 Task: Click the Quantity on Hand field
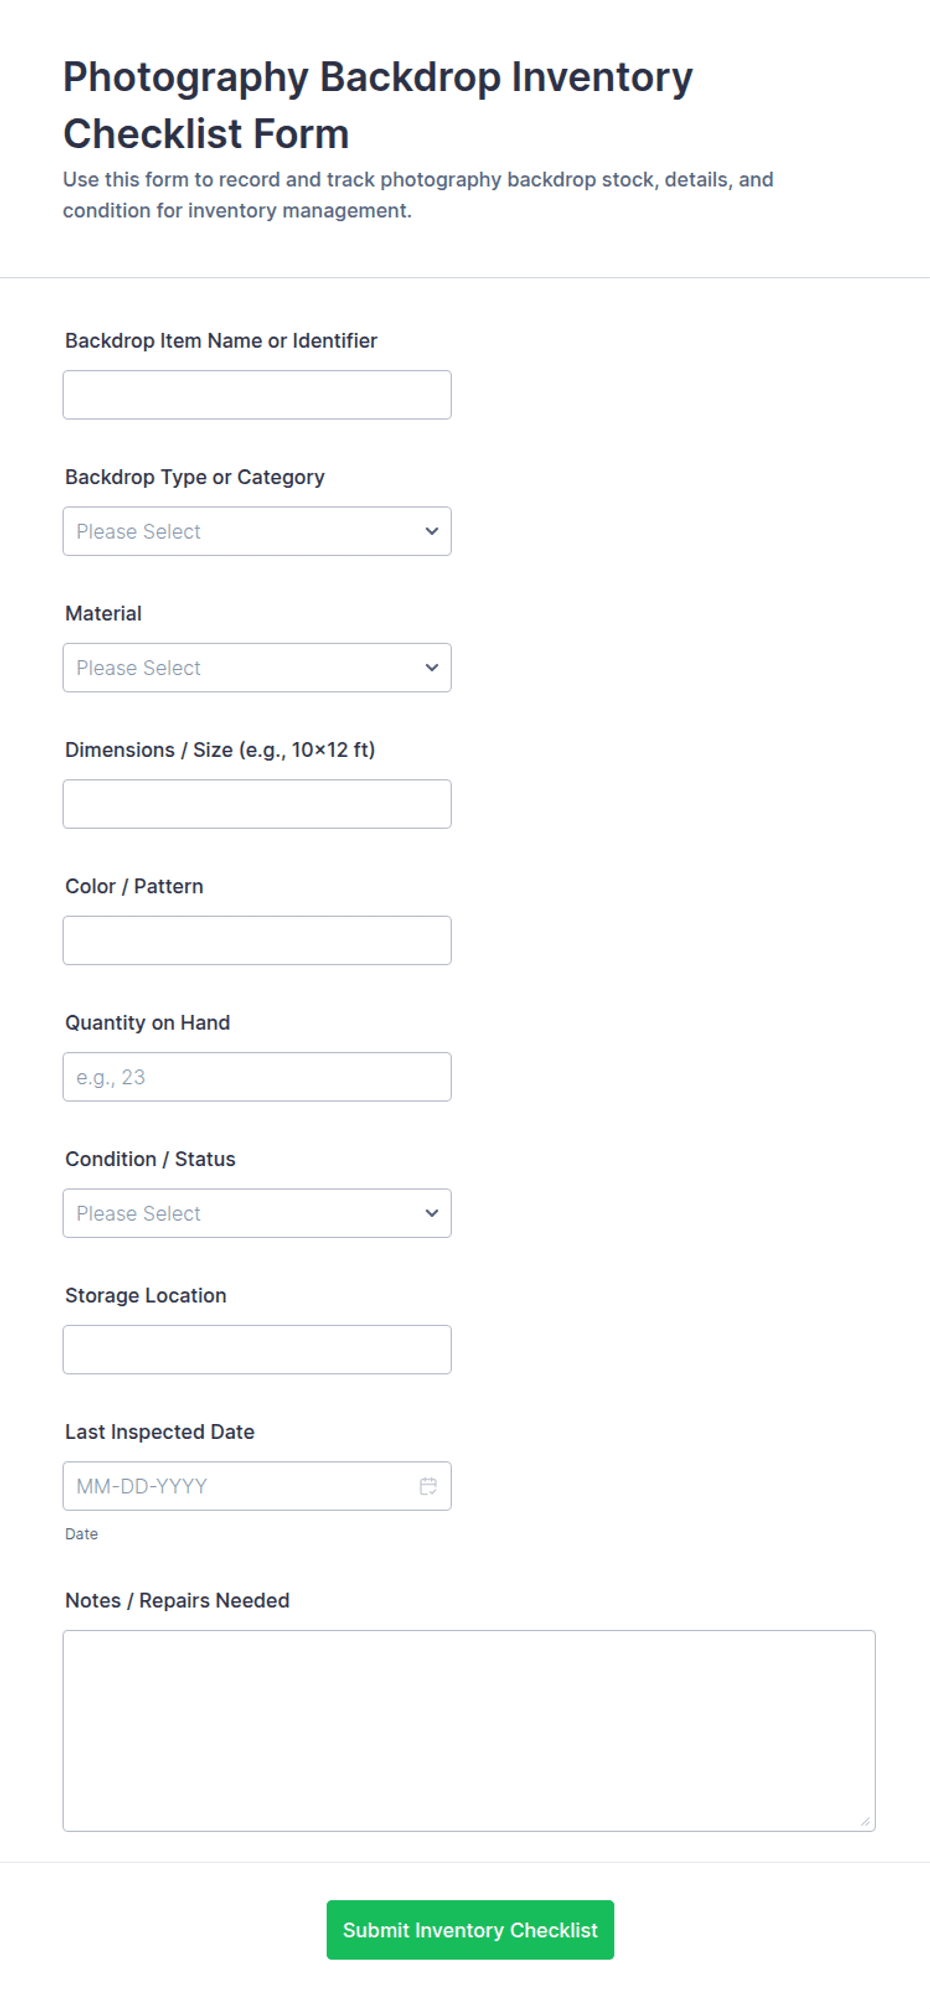click(x=257, y=1077)
